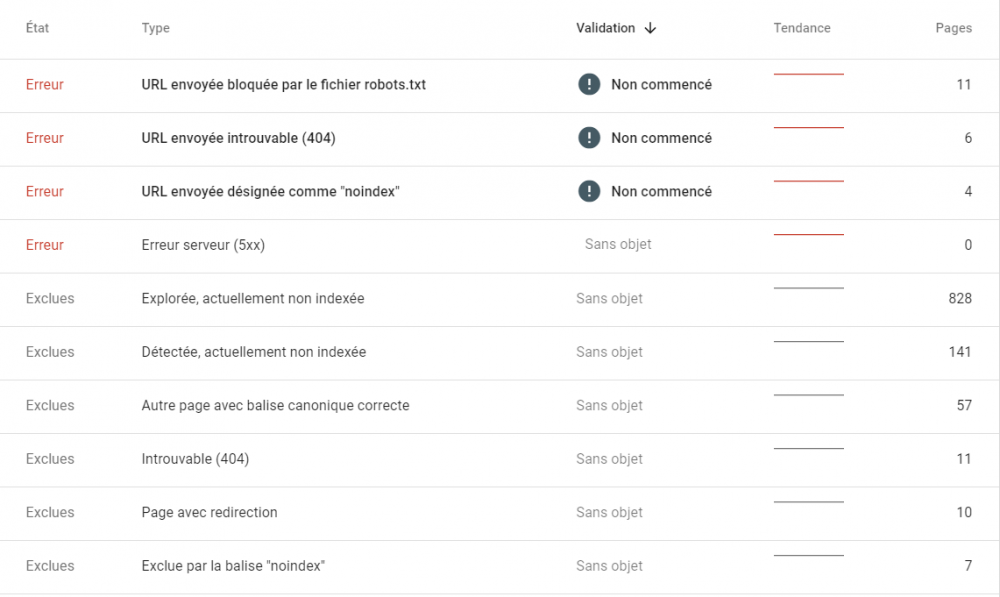Sort by the Pages column header
The height and width of the screenshot is (597, 1000).
(x=953, y=28)
